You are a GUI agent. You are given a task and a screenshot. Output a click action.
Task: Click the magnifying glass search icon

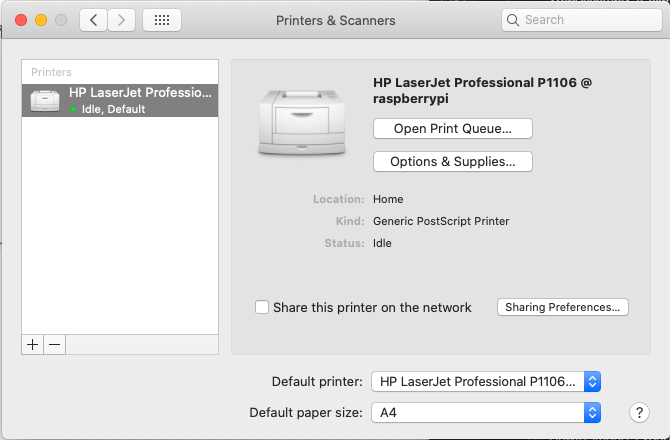coord(513,20)
